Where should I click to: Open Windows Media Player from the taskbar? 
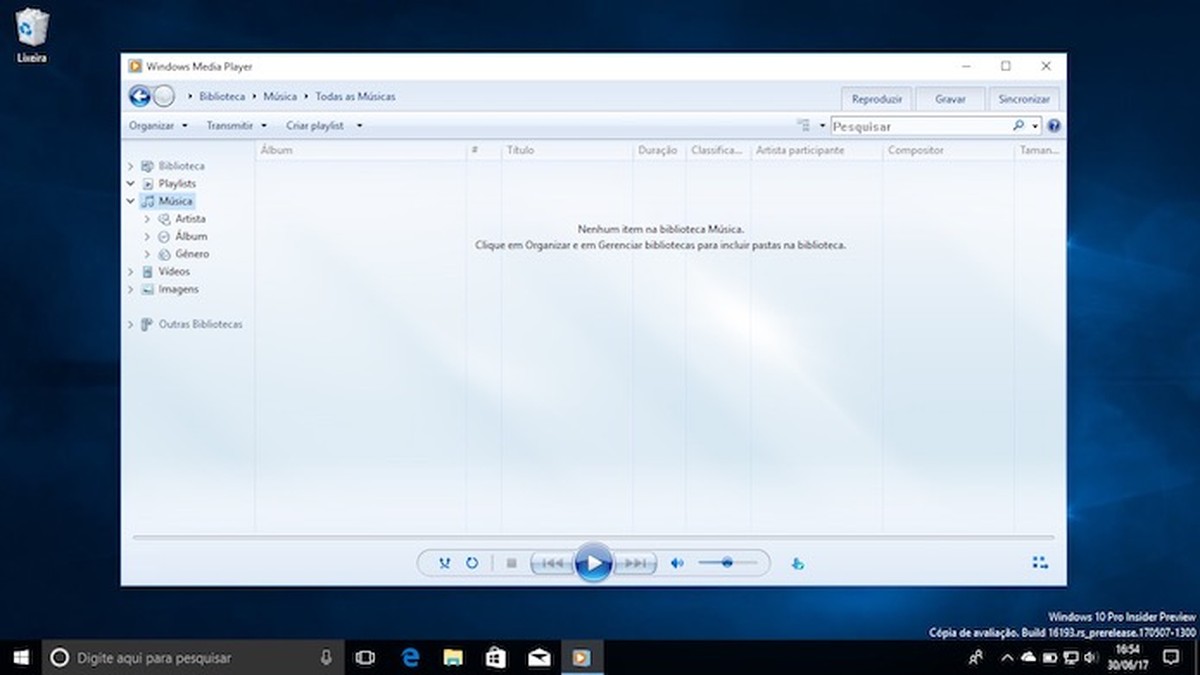(582, 658)
